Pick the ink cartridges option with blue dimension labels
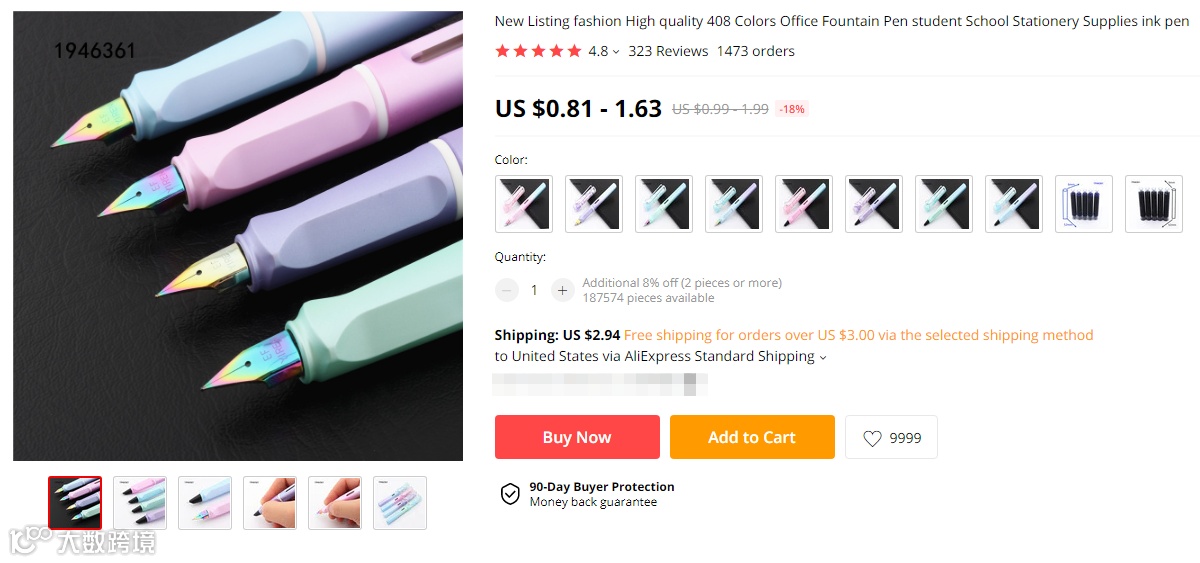The height and width of the screenshot is (563, 1200). coord(1083,204)
